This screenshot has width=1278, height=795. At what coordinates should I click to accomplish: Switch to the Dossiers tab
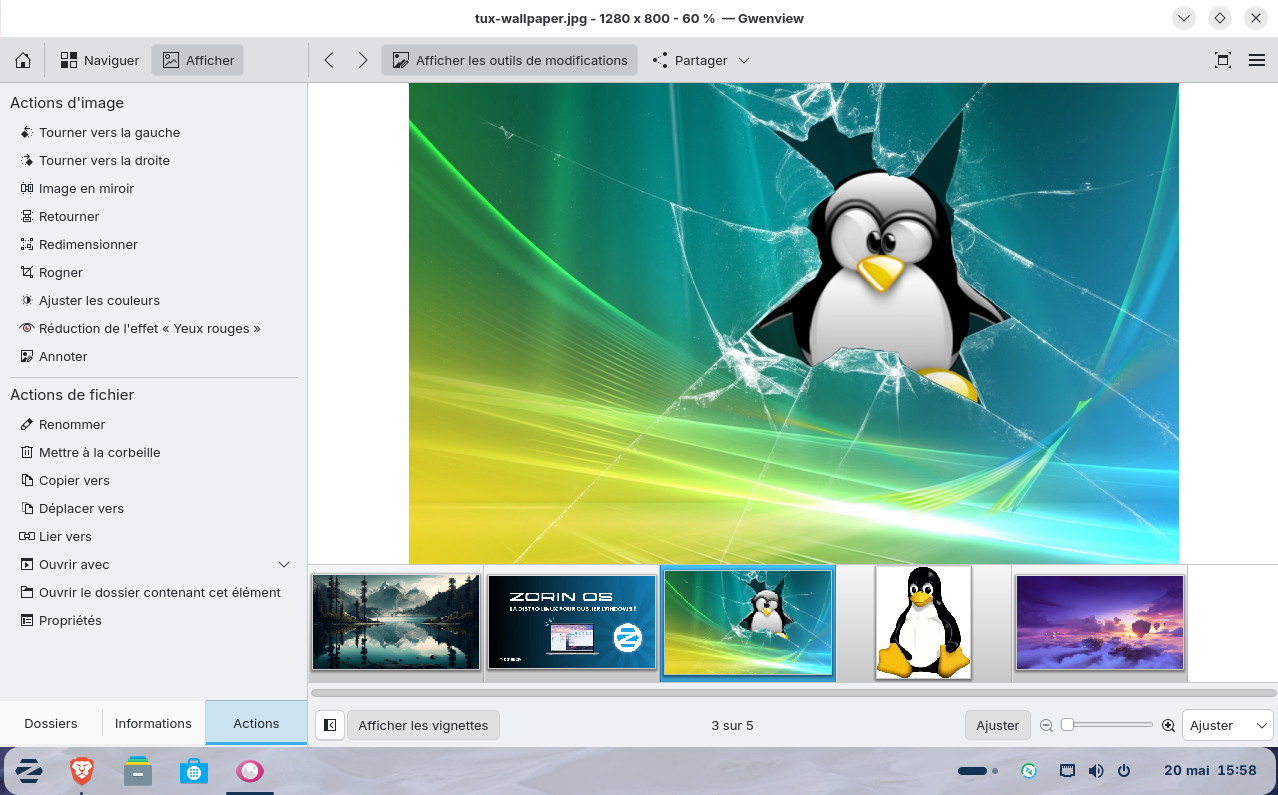[x=51, y=723]
